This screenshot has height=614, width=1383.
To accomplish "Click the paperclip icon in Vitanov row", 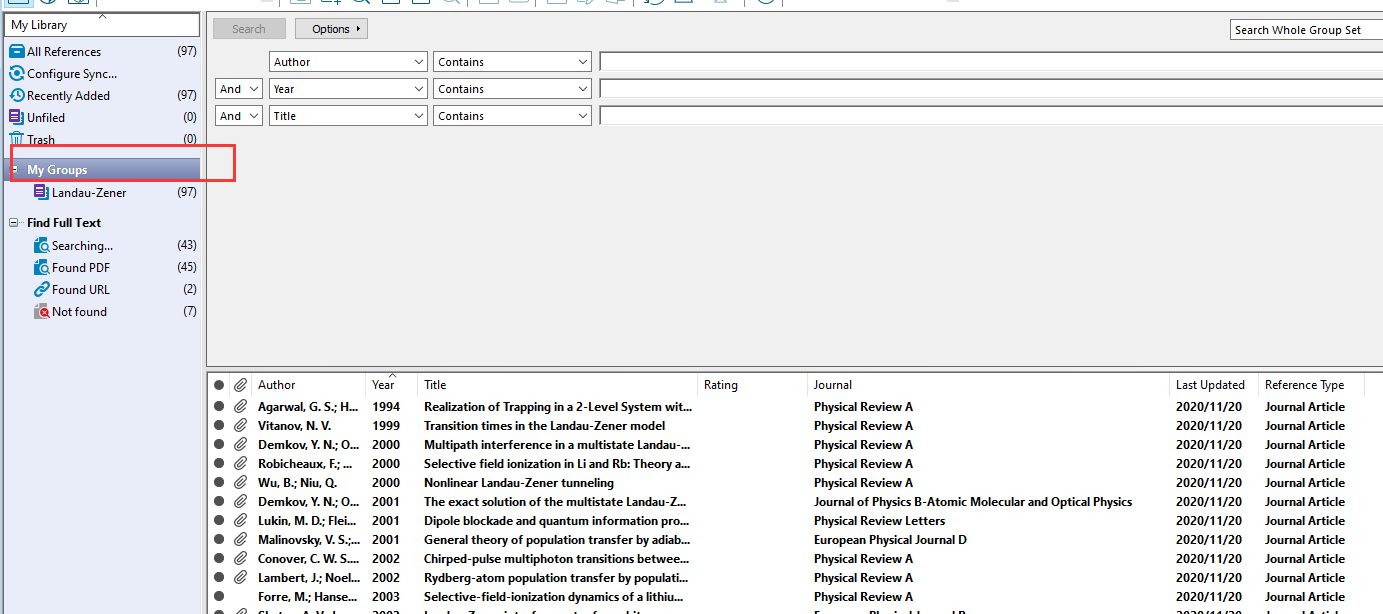I will click(x=240, y=426).
